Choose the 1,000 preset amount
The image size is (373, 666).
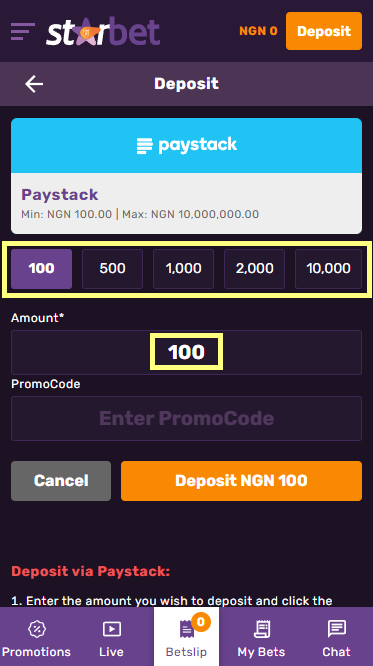click(184, 269)
